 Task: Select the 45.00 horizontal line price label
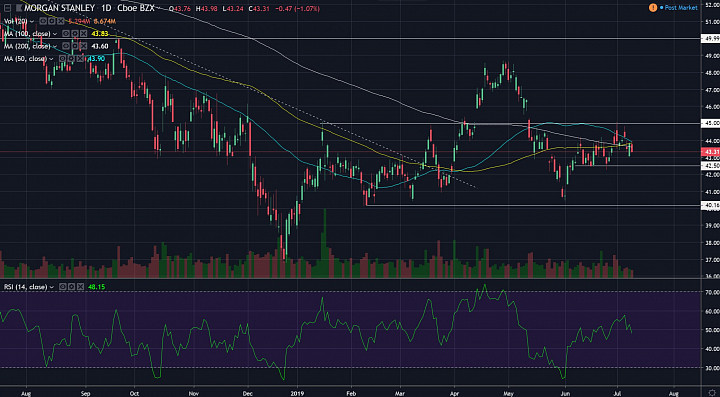point(711,123)
